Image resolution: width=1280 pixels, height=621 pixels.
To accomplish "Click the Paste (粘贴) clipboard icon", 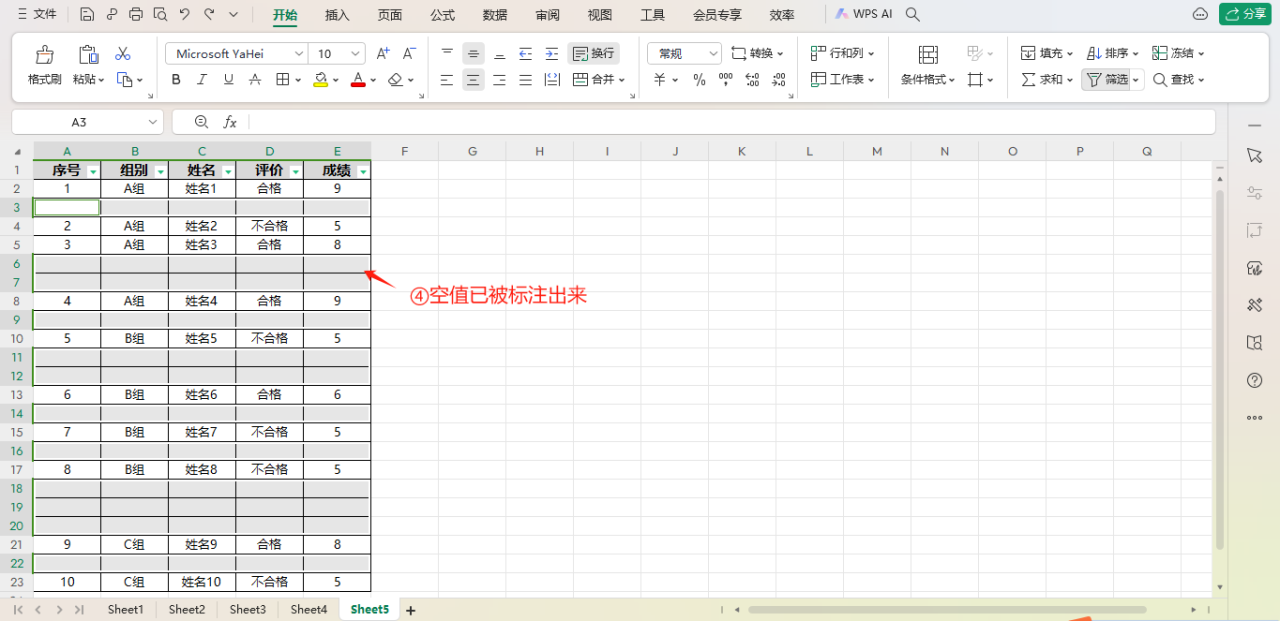I will [88, 55].
